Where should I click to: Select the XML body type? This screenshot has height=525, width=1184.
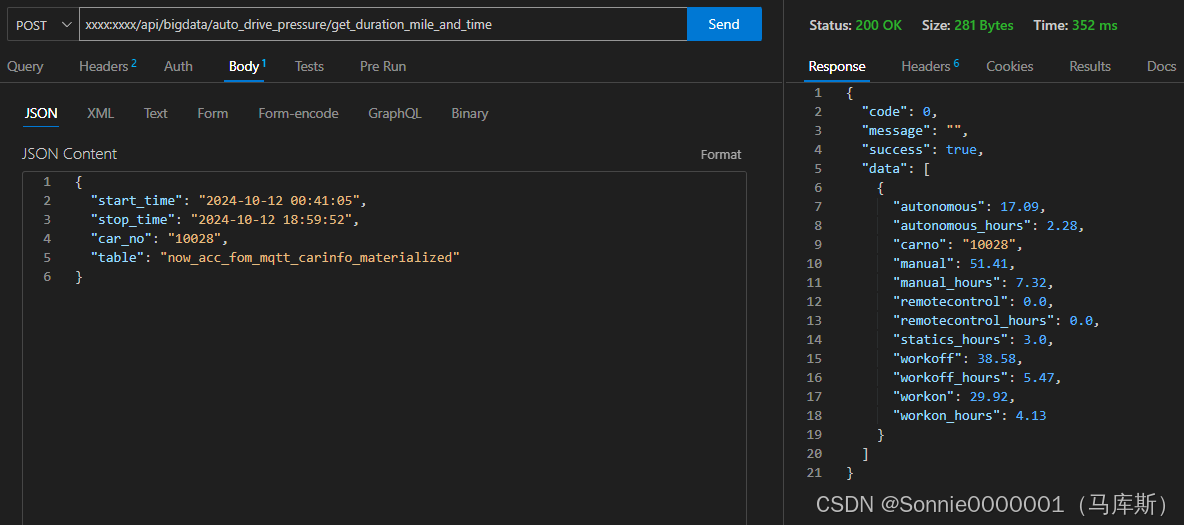pos(100,114)
